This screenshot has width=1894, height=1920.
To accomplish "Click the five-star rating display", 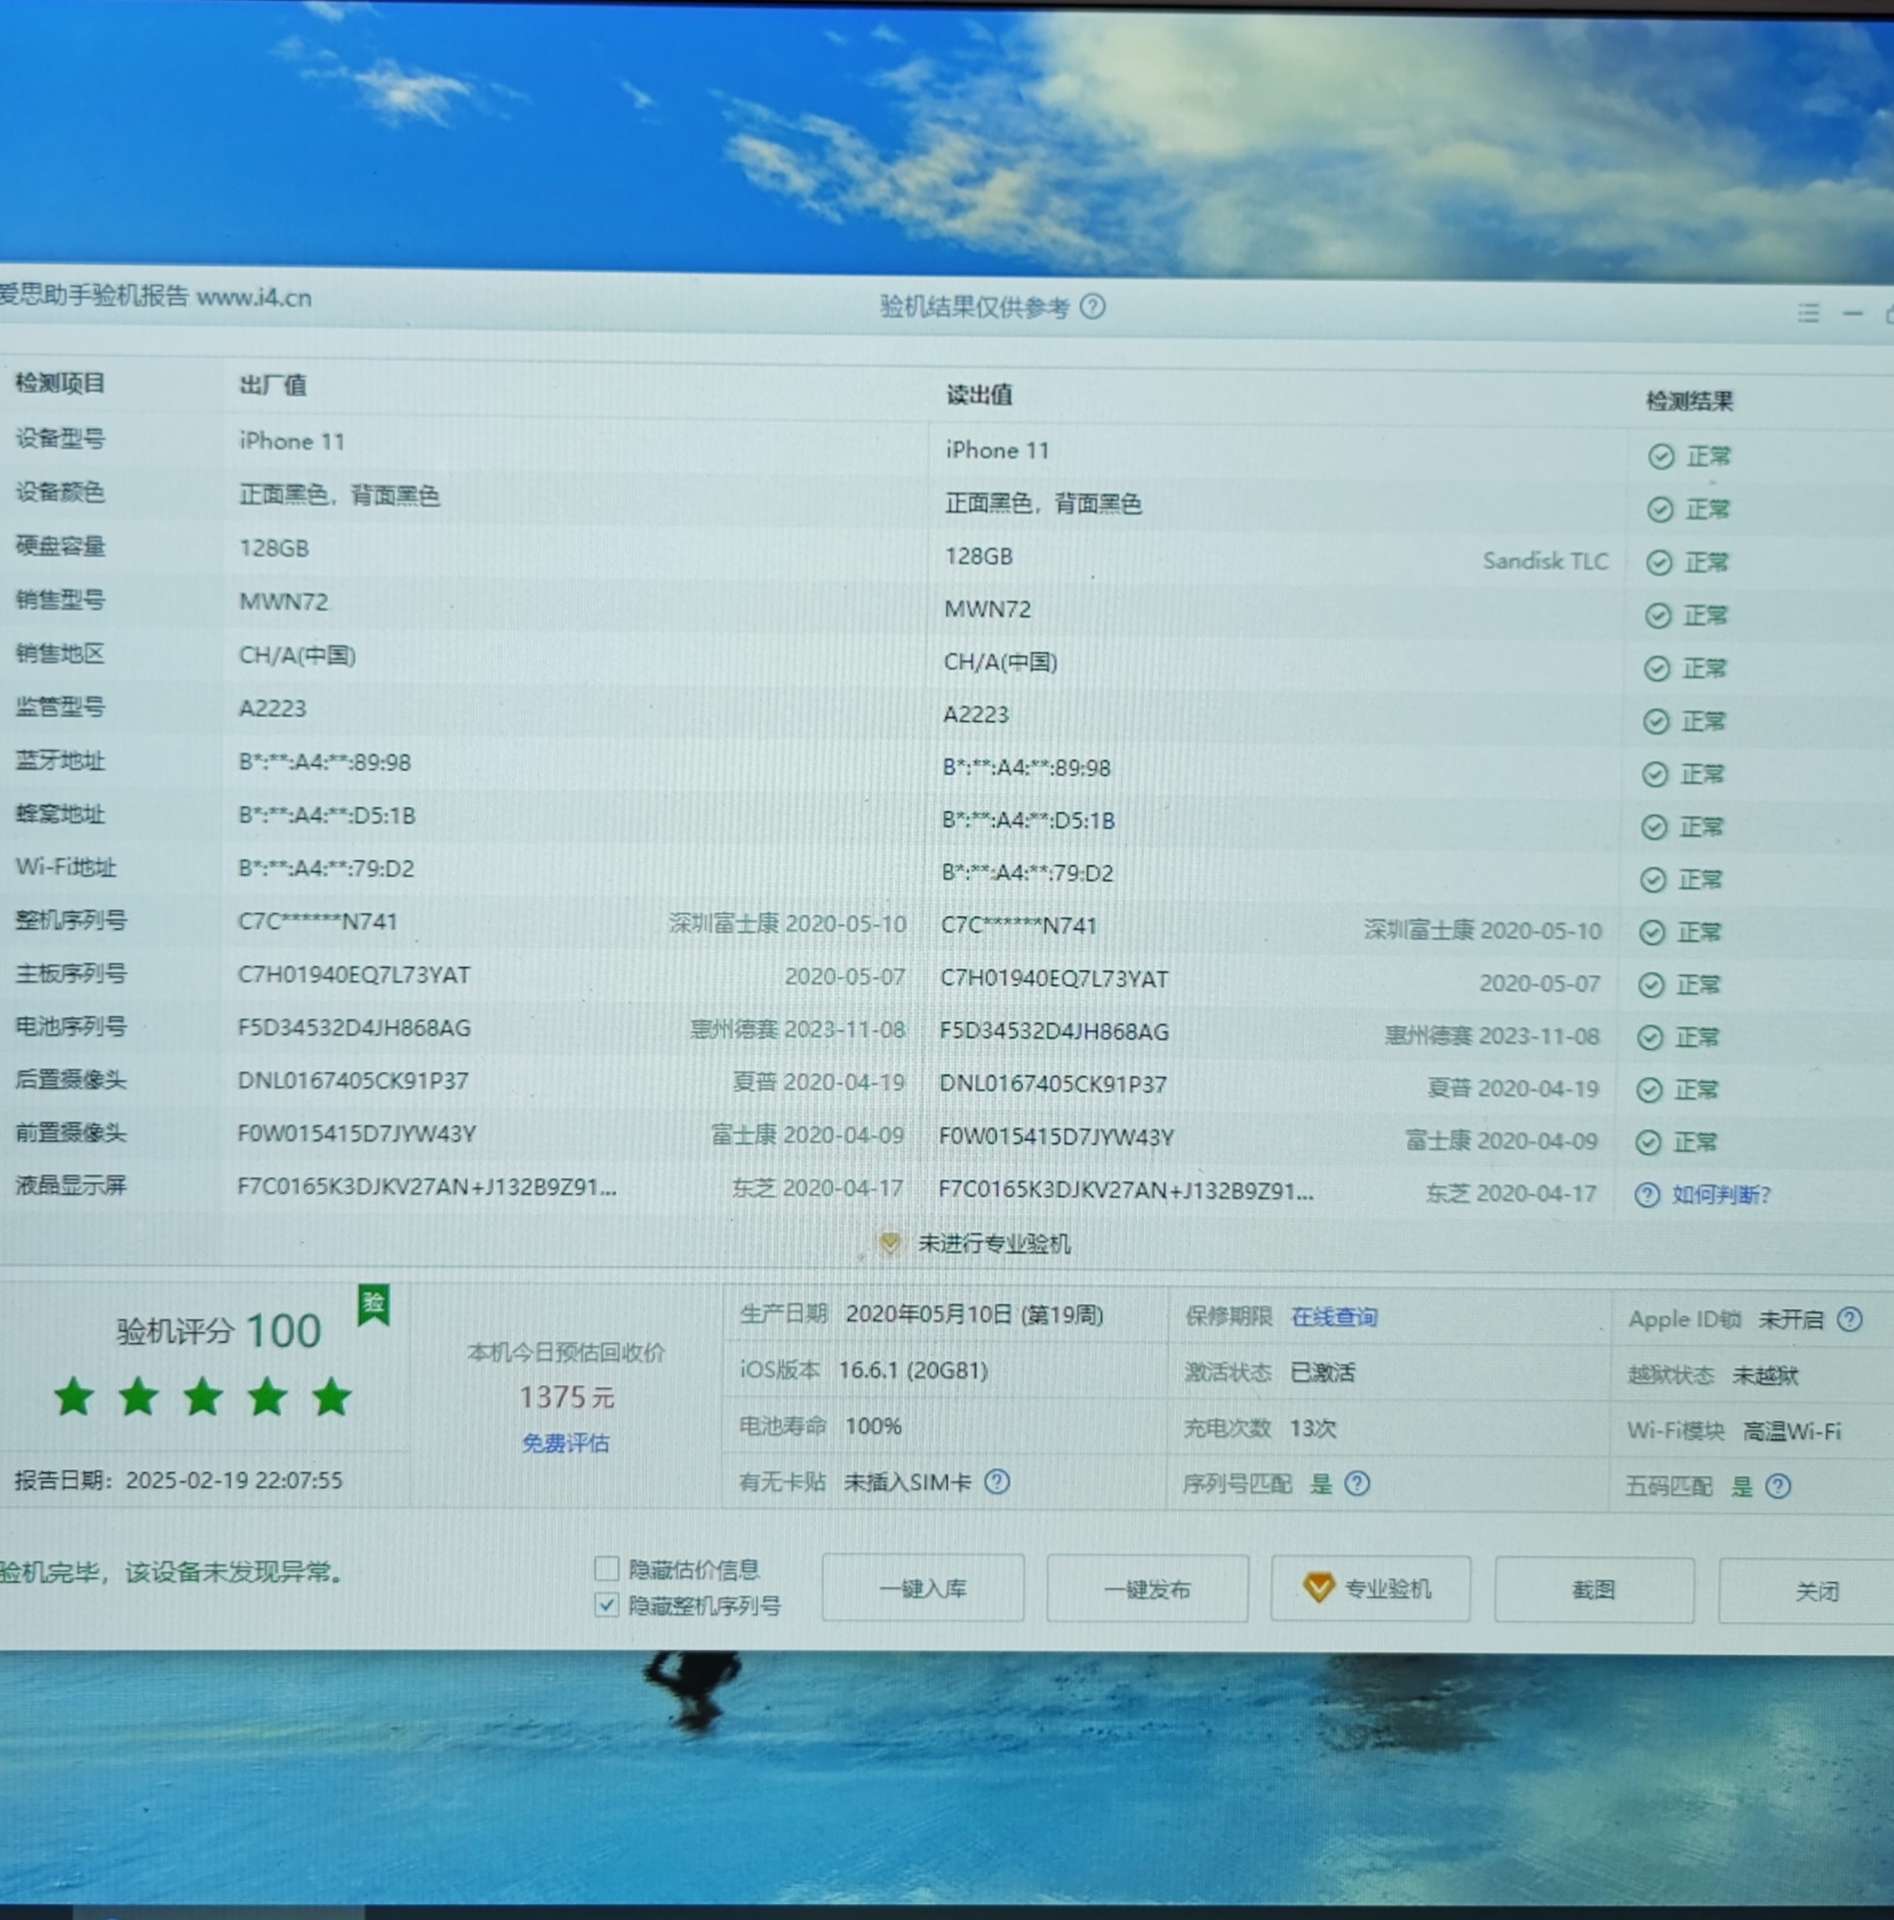I will (203, 1397).
